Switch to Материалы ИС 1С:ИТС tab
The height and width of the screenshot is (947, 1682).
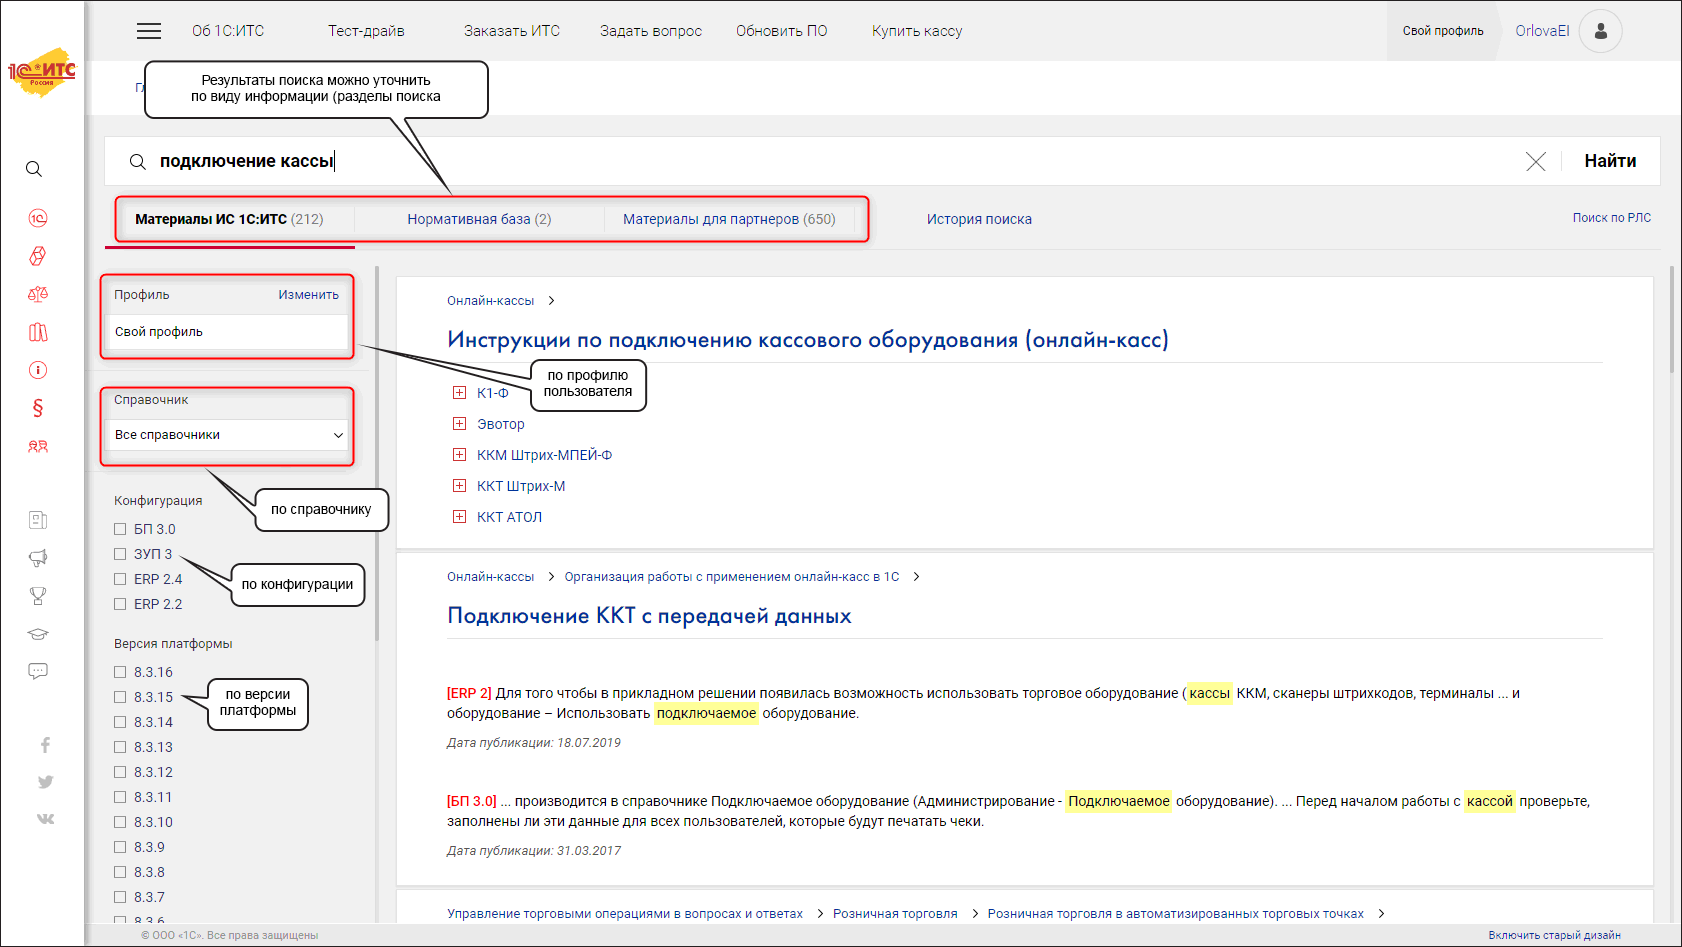(229, 219)
